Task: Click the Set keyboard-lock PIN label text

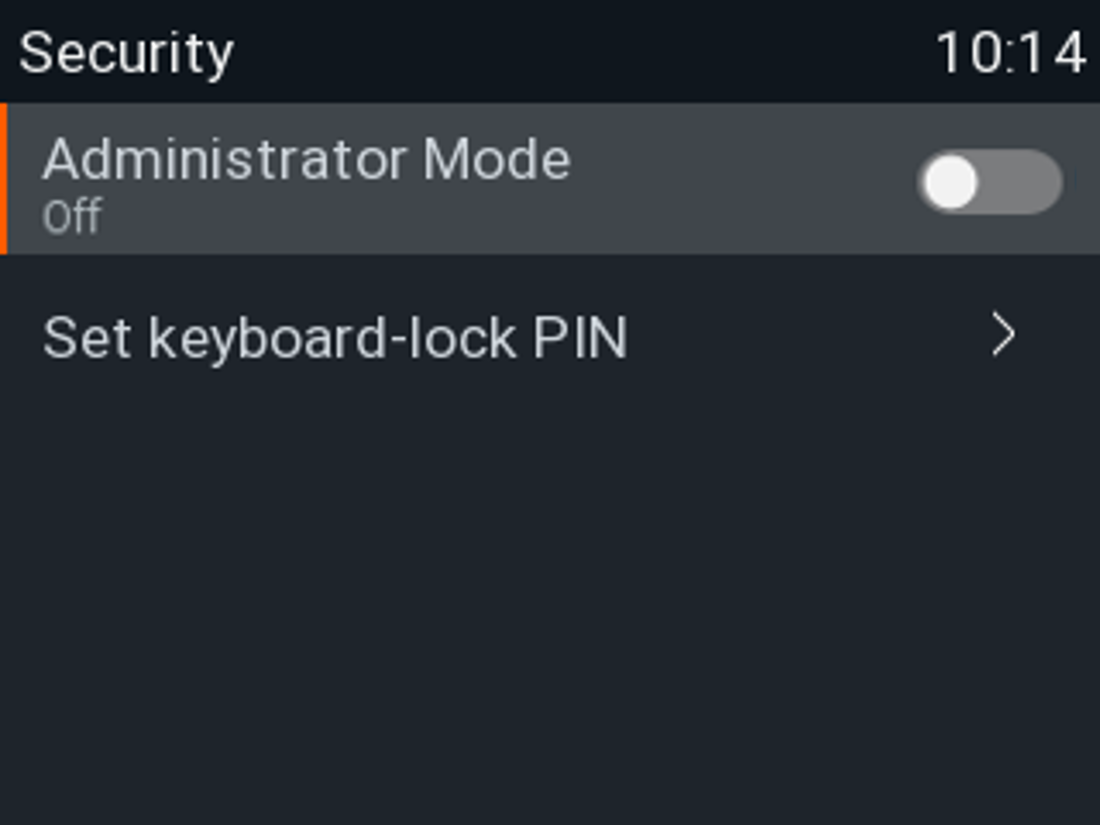Action: [x=335, y=338]
